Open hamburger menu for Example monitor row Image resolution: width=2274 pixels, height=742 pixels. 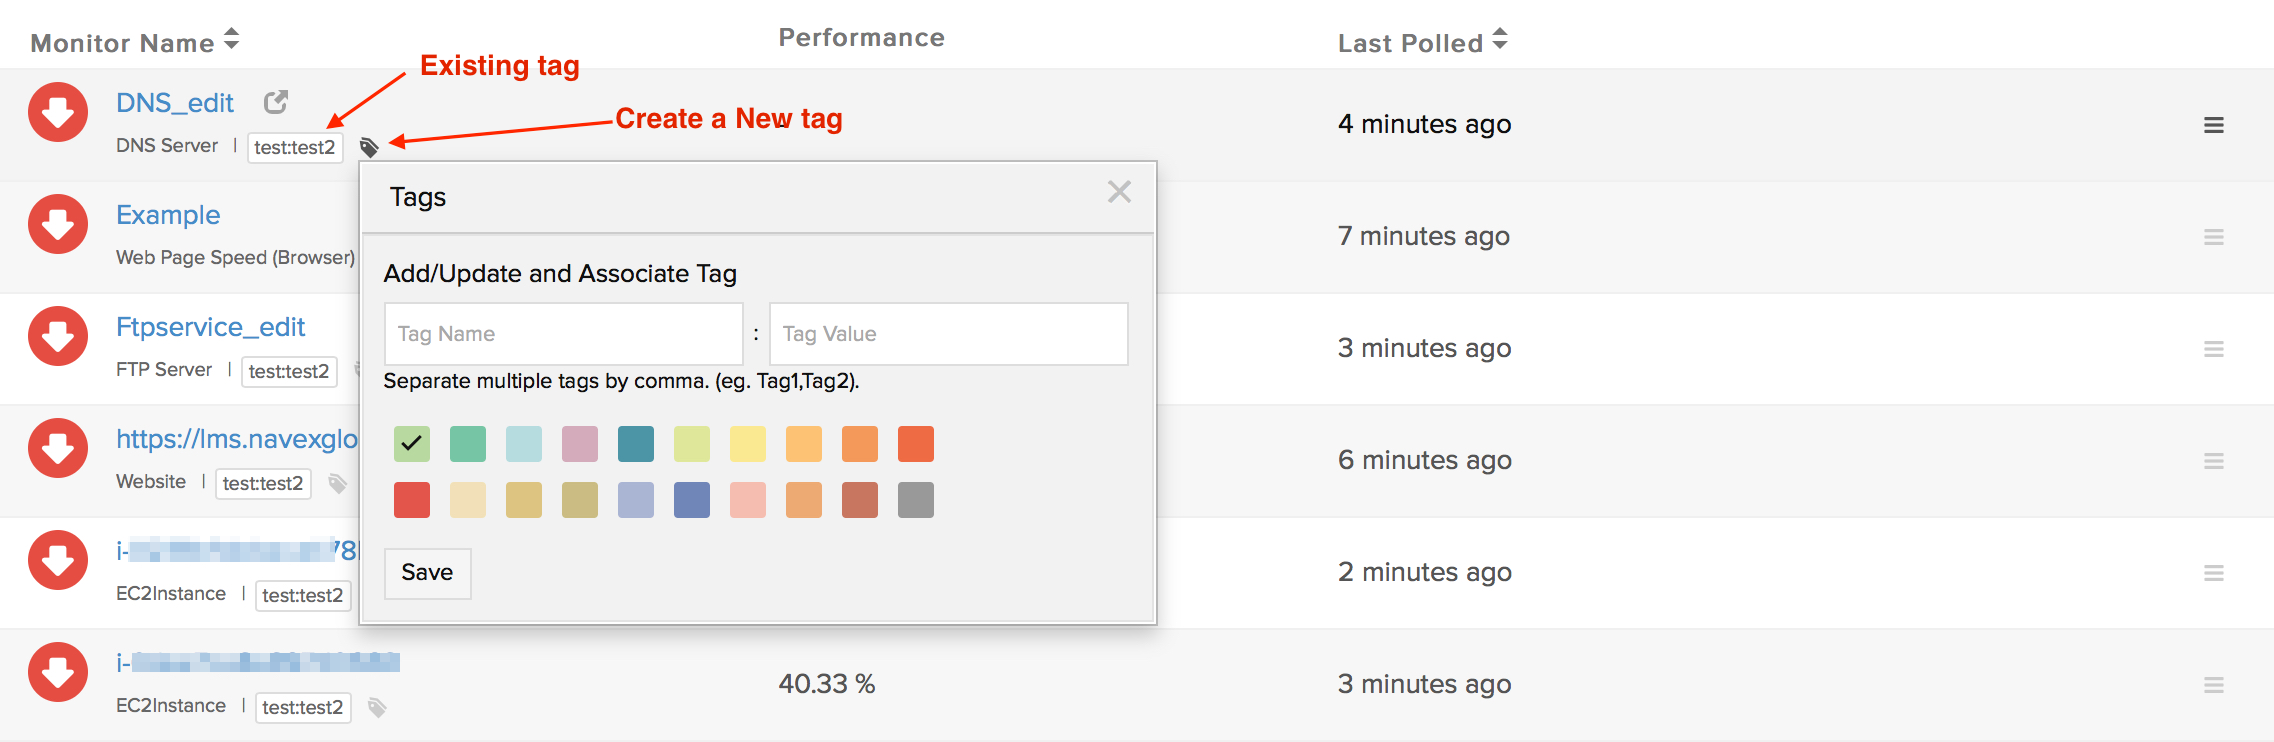coord(2214,237)
